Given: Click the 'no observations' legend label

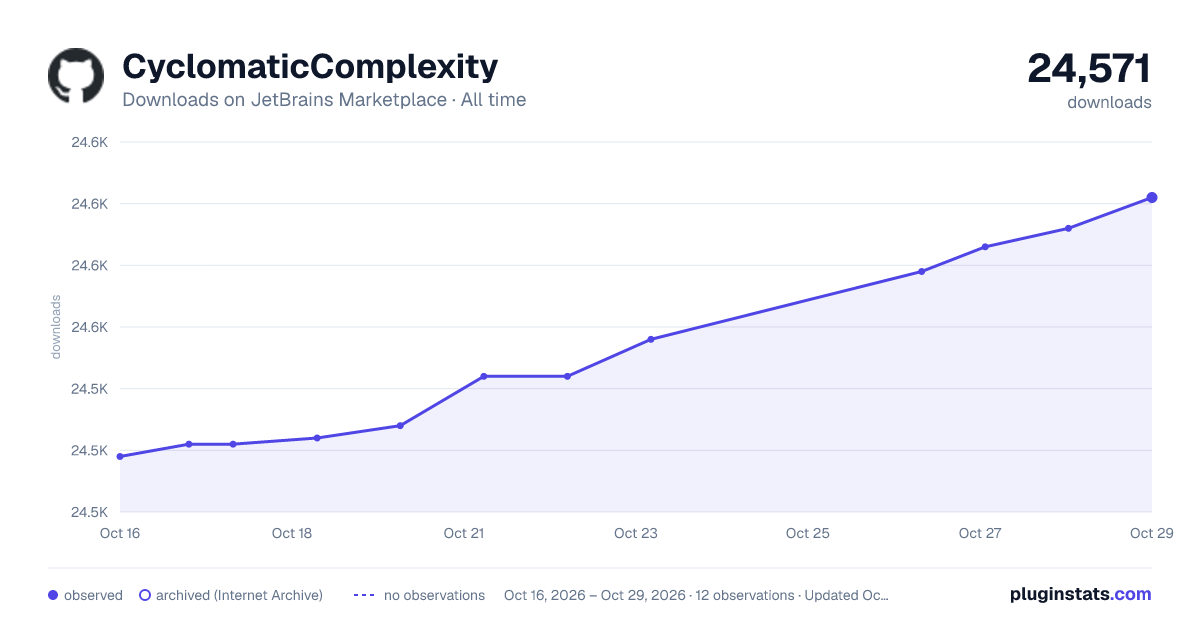Looking at the screenshot, I should coord(434,595).
